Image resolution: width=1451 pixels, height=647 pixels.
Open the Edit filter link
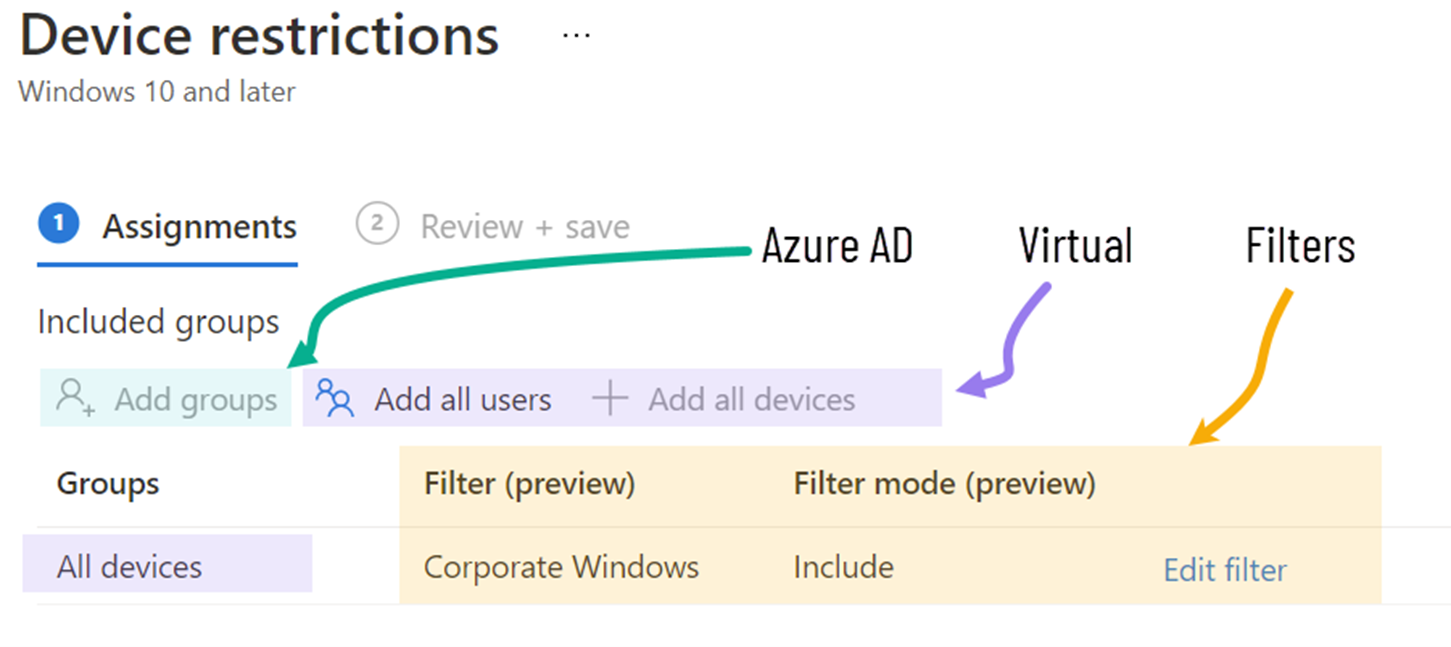[1225, 570]
